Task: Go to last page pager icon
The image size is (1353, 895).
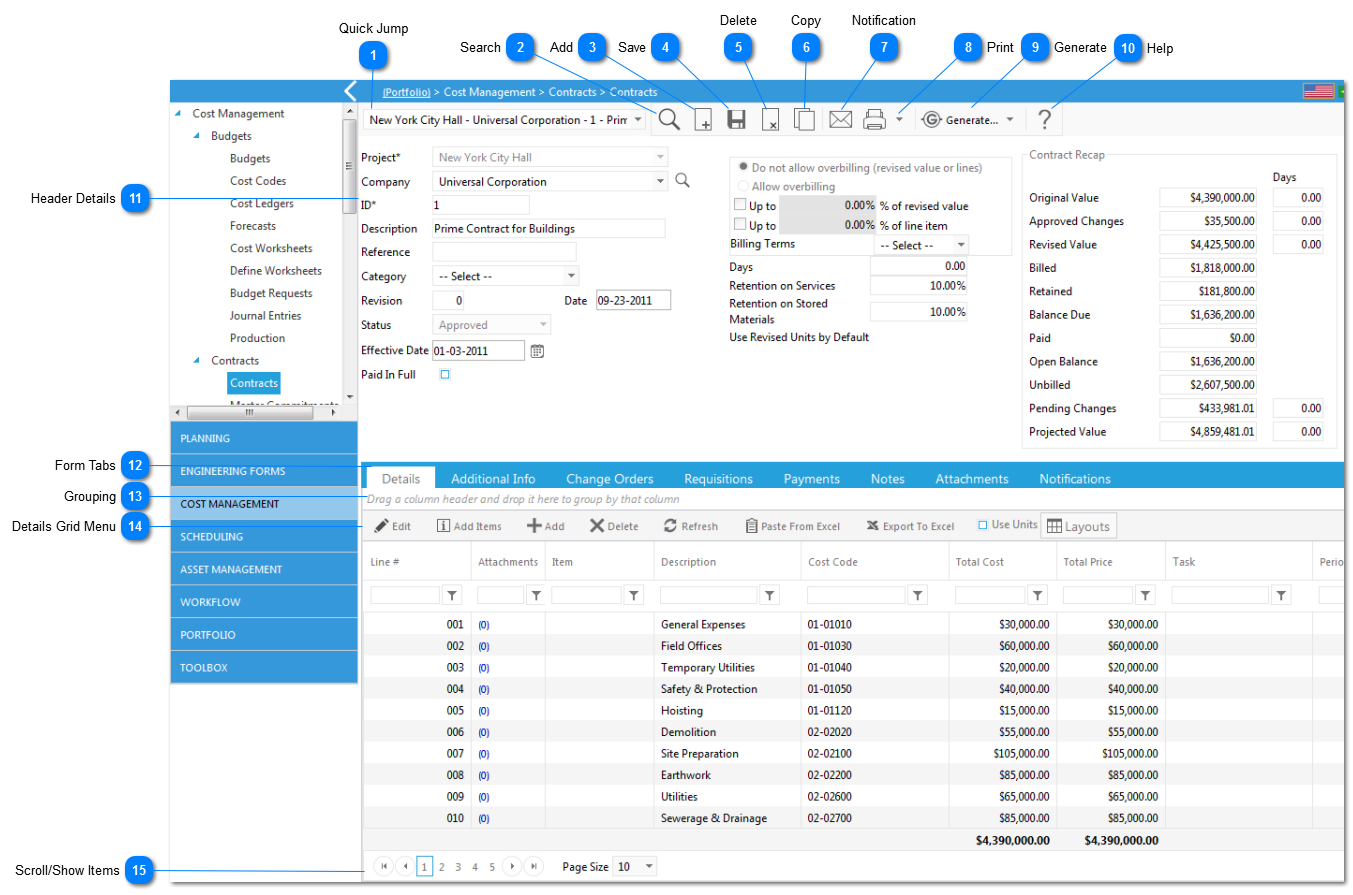Action: point(534,866)
